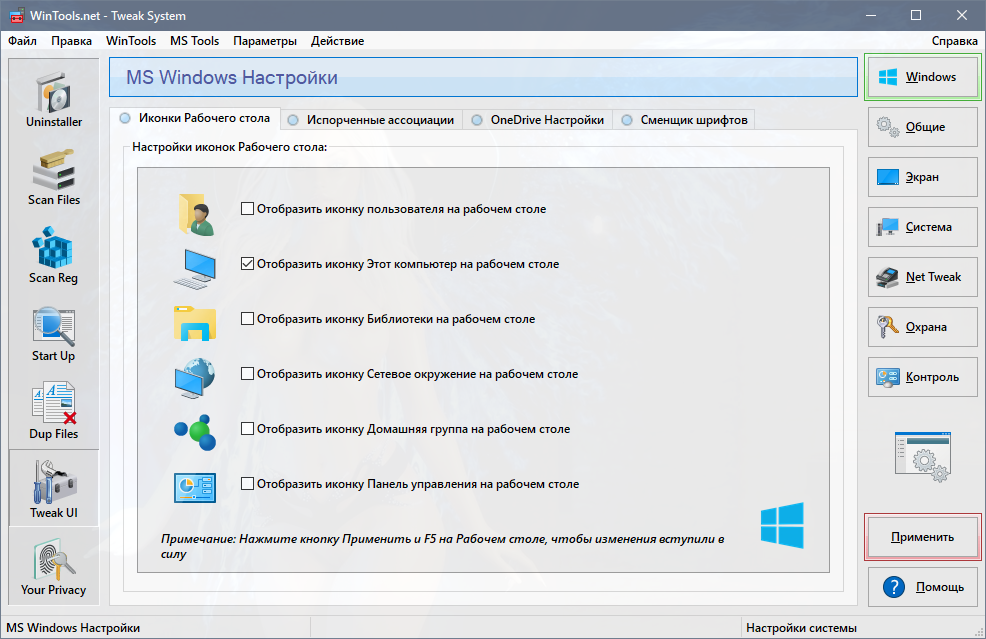The width and height of the screenshot is (986, 639).
Task: Uncheck showing Этот компьютер icon on desktop
Action: (247, 264)
